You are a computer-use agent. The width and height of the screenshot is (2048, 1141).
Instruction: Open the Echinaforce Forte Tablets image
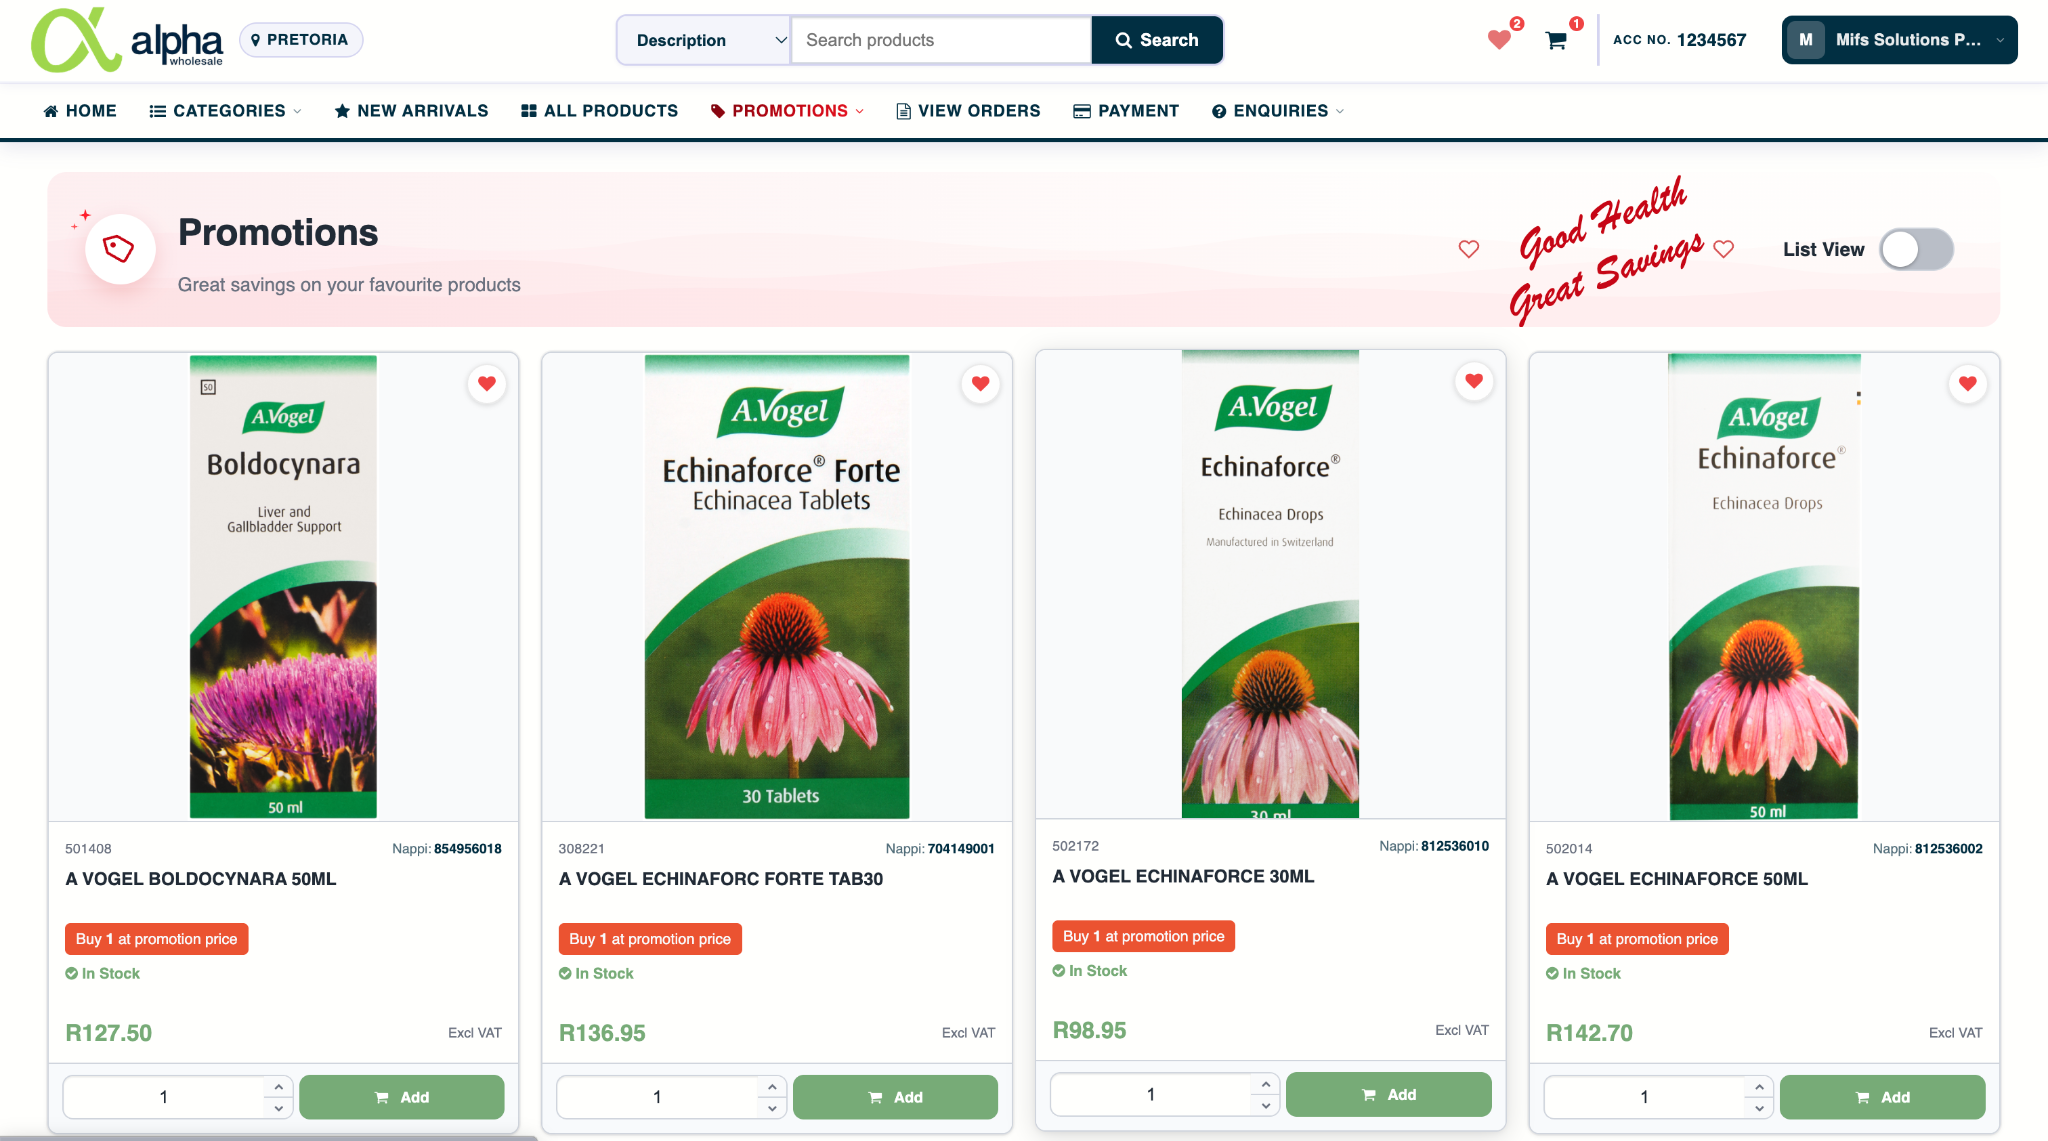[x=777, y=587]
